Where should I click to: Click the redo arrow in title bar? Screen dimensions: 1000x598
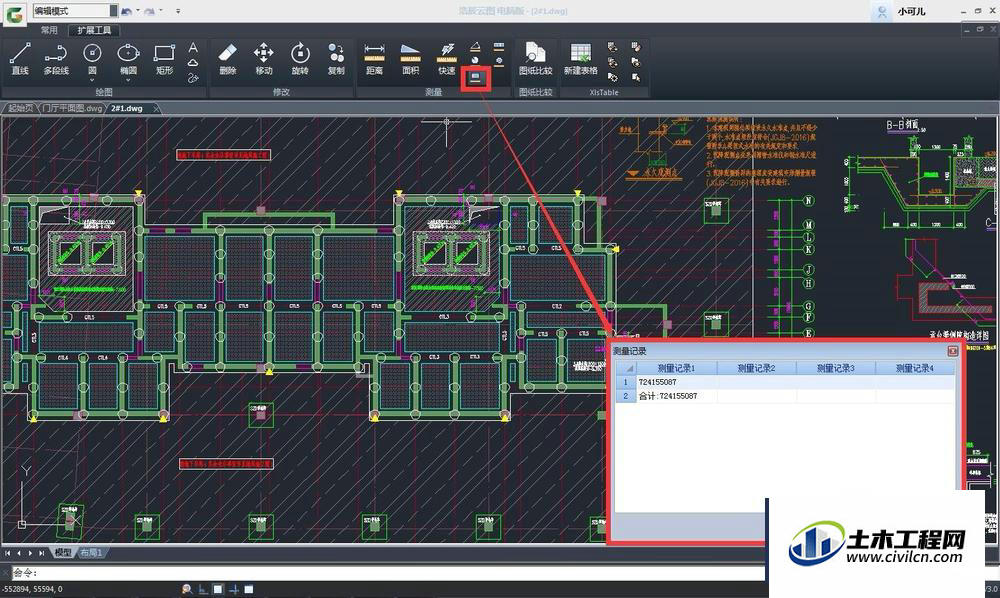tap(150, 11)
